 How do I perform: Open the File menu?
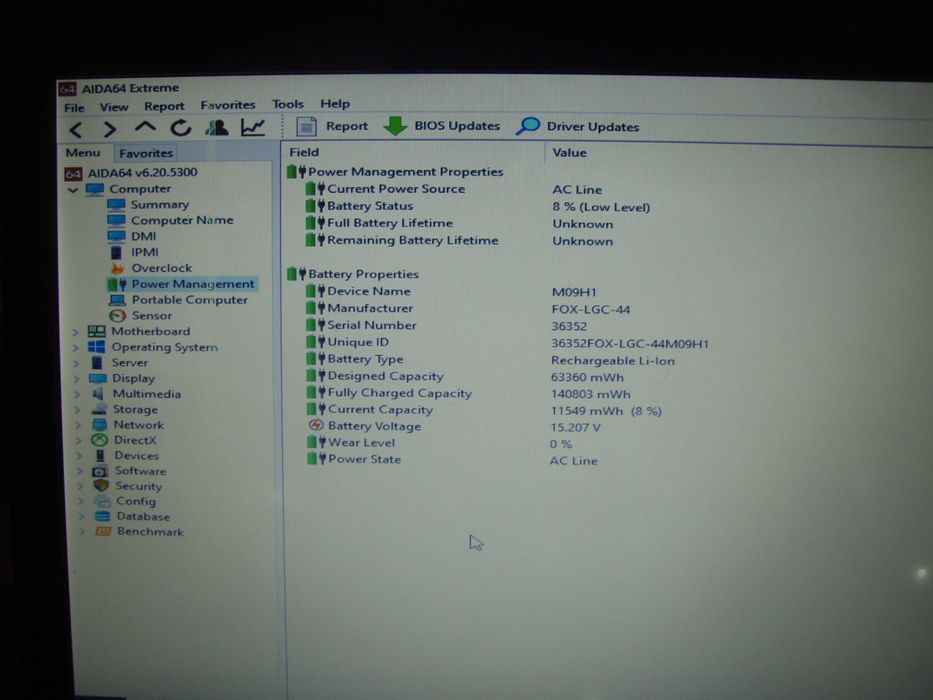74,108
